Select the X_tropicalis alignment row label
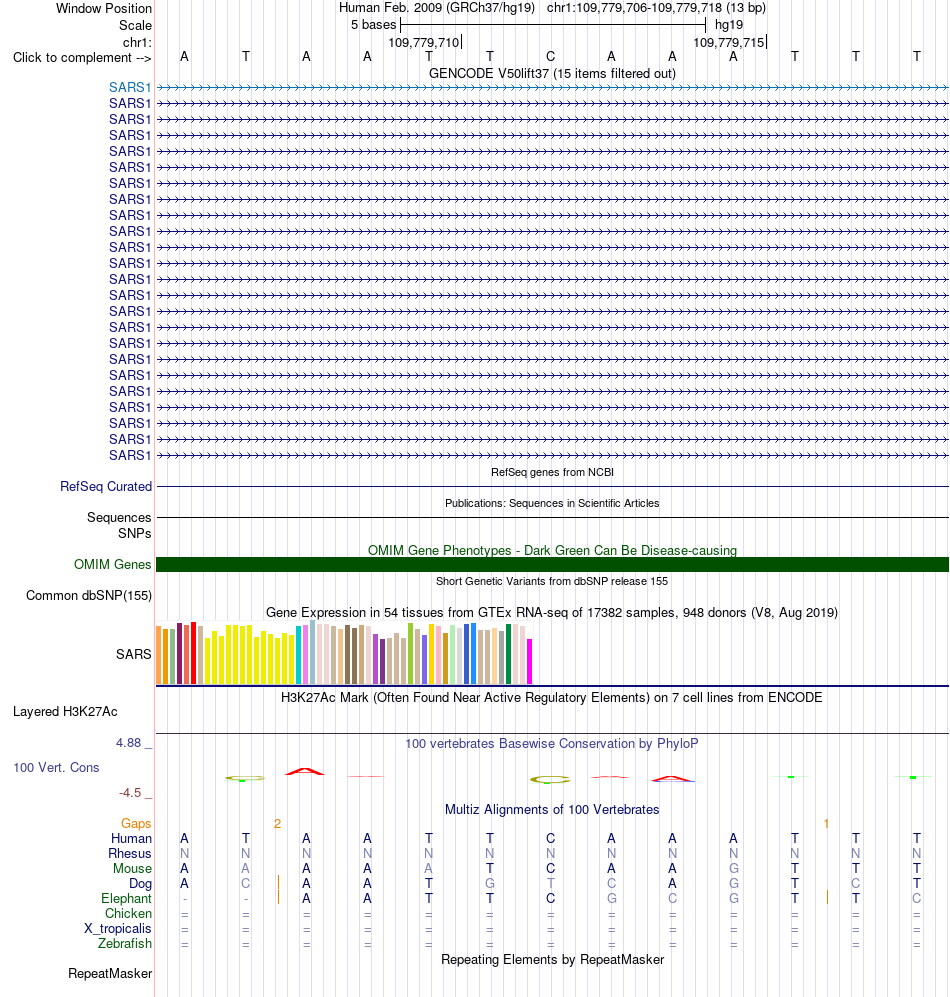This screenshot has height=997, width=950. click(x=118, y=928)
